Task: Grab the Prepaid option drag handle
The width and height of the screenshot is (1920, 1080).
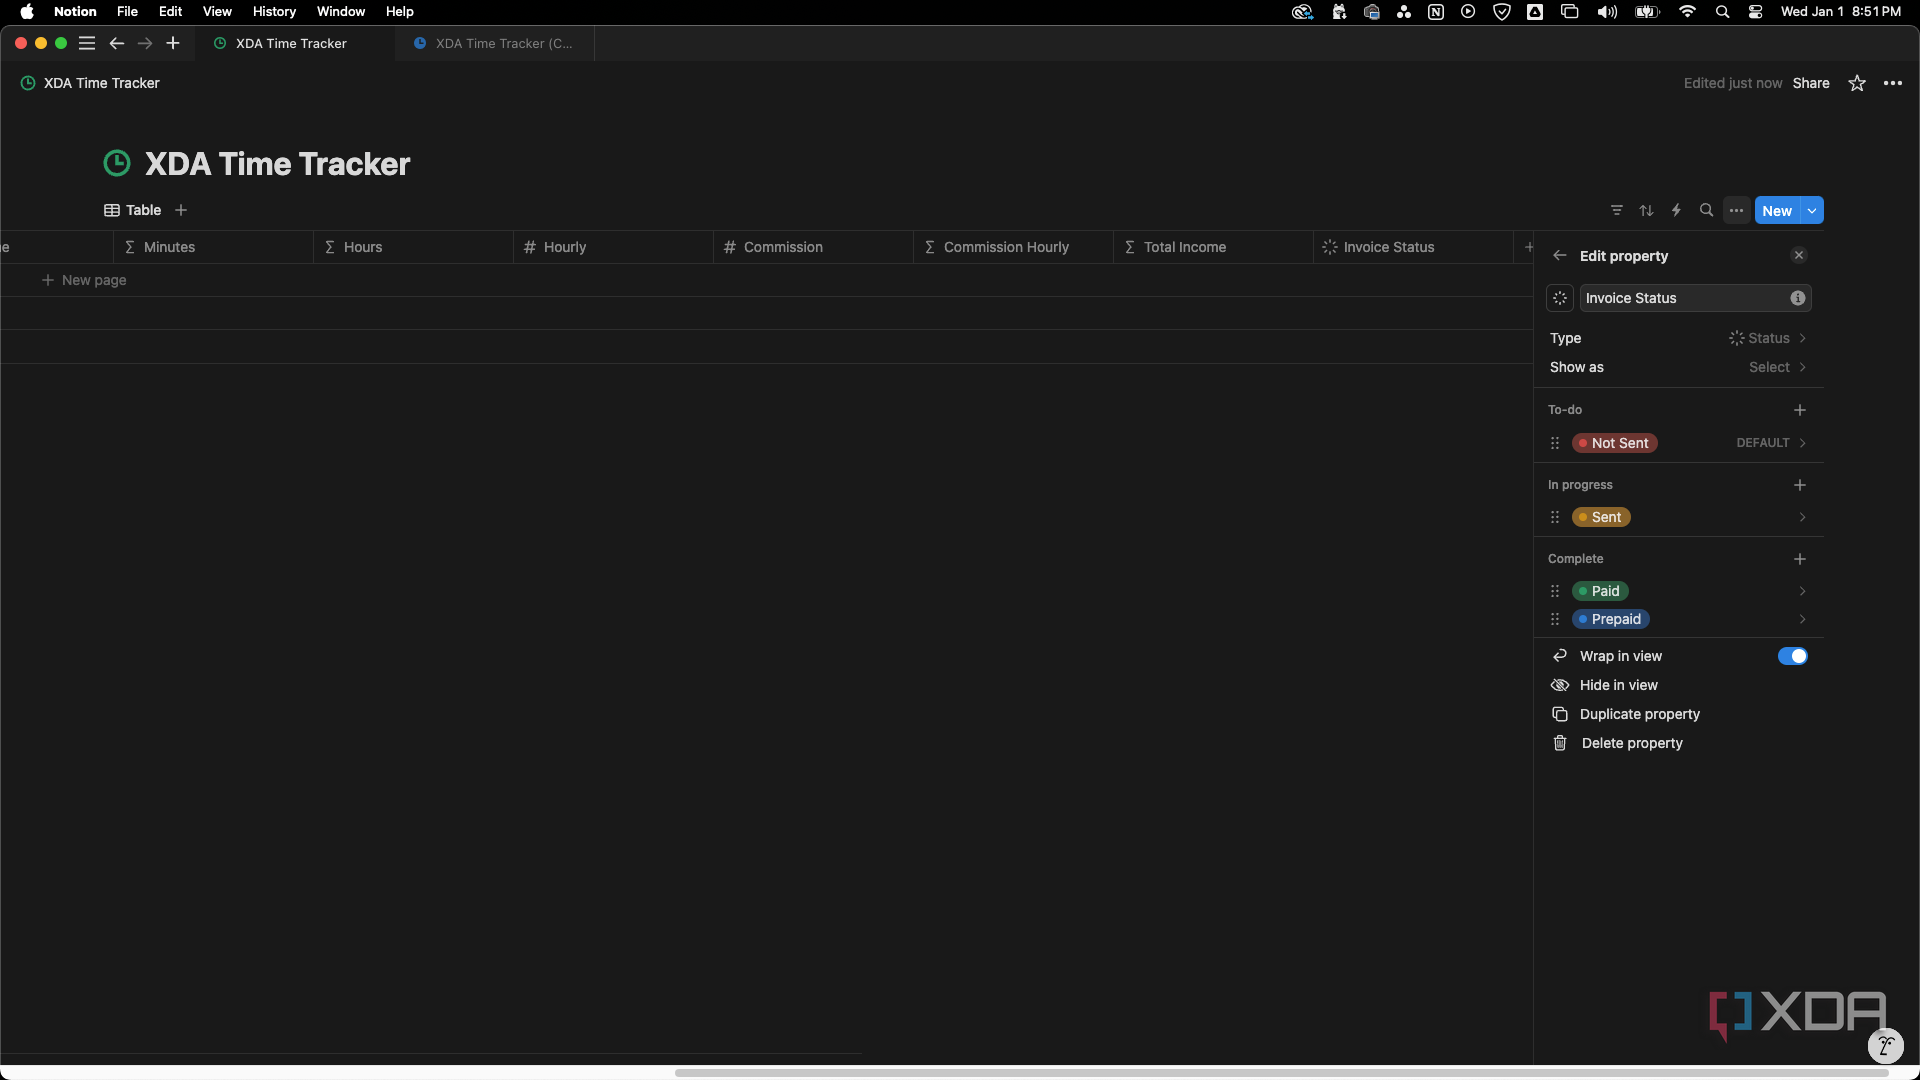Action: [1555, 619]
